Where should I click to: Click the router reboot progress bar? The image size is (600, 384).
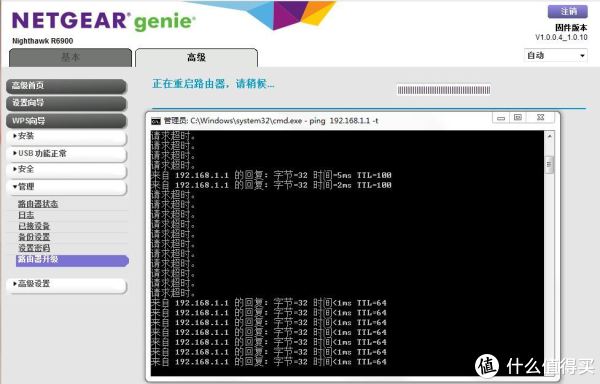(444, 90)
